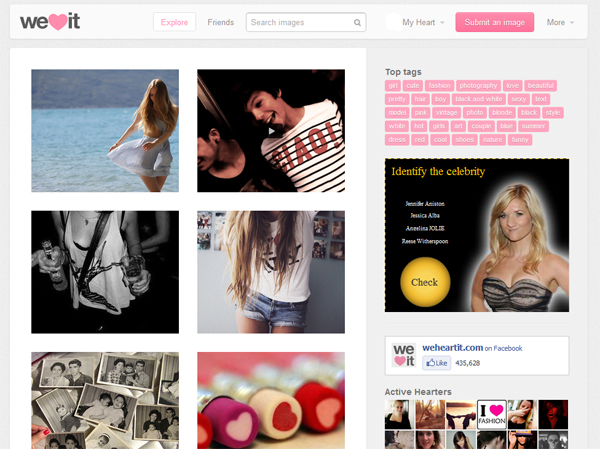Focus the Search images field
The image size is (600, 449).
point(306,22)
